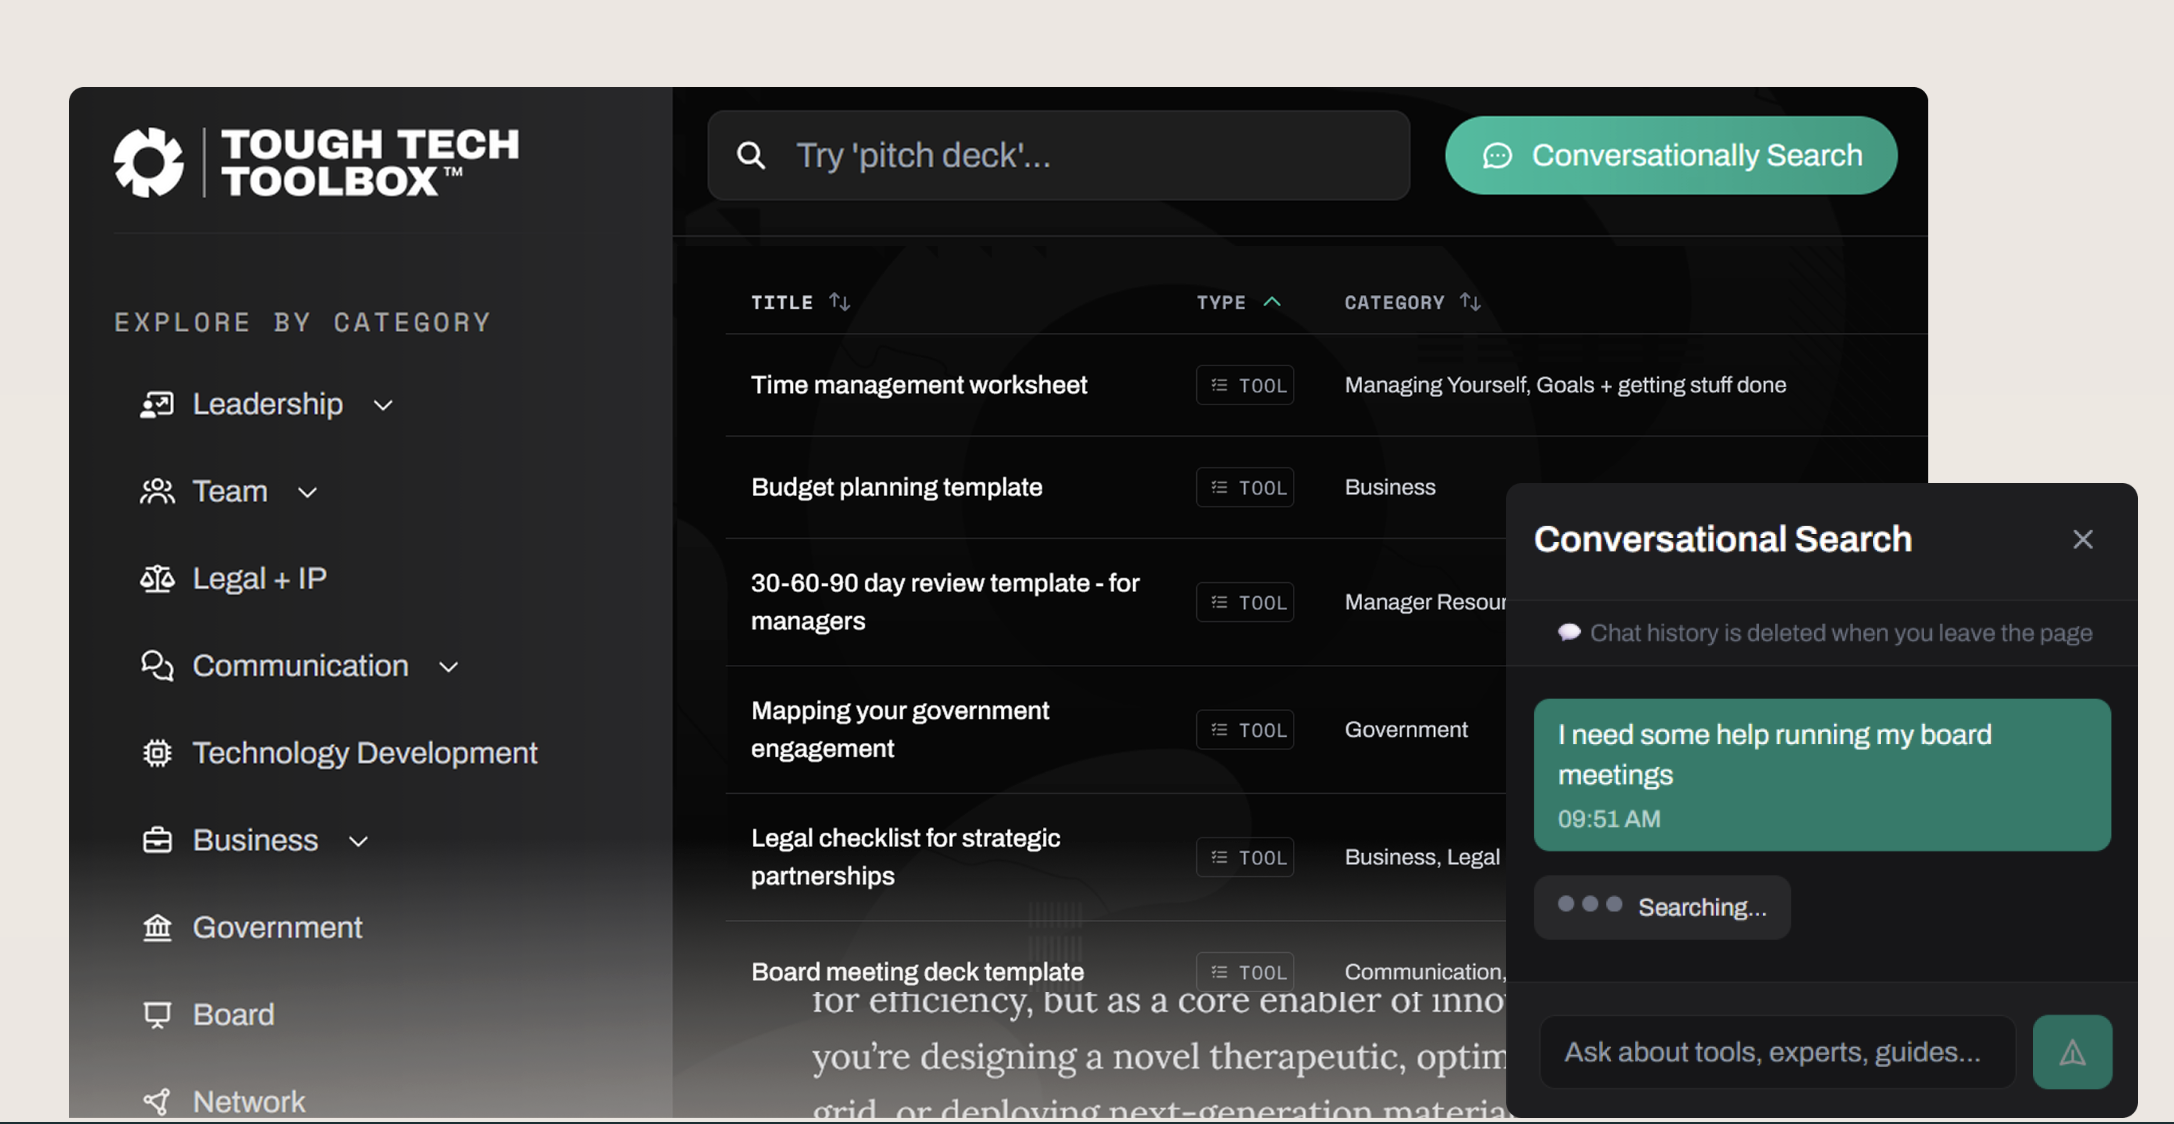Click the magnifier icon in search bar
The image size is (2174, 1124).
point(751,156)
